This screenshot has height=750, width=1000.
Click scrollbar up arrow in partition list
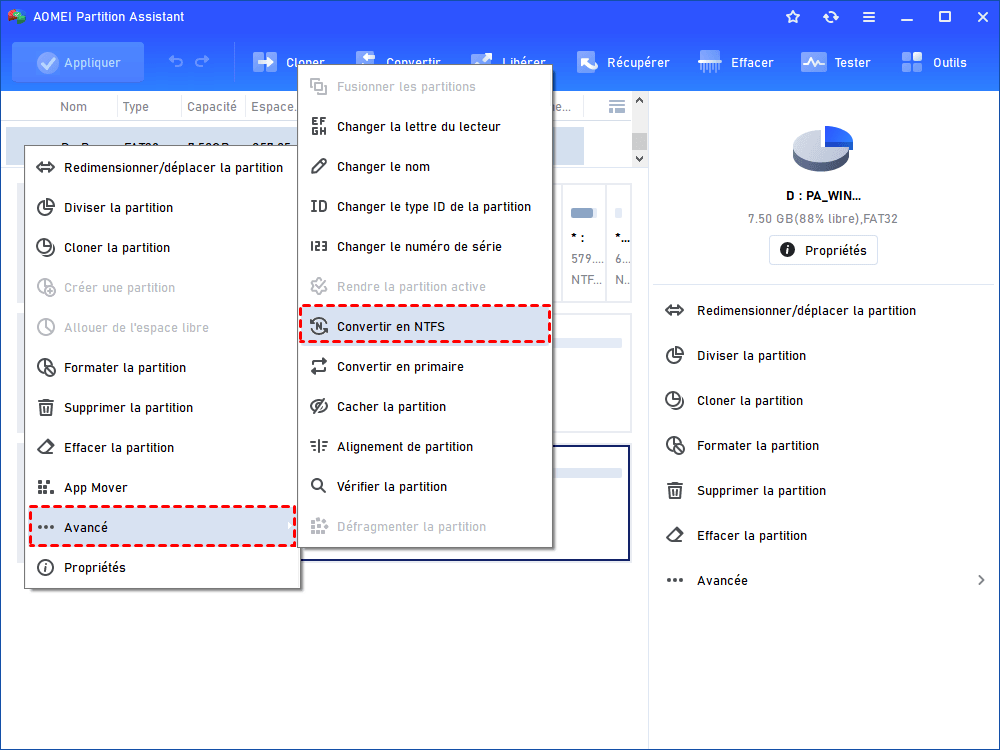click(x=640, y=101)
